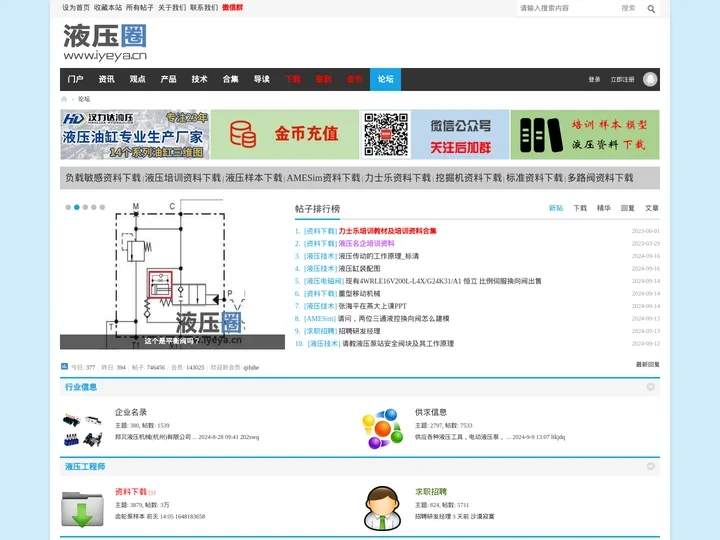Click 联系我们 in top bar
The image size is (720, 540).
click(204, 8)
